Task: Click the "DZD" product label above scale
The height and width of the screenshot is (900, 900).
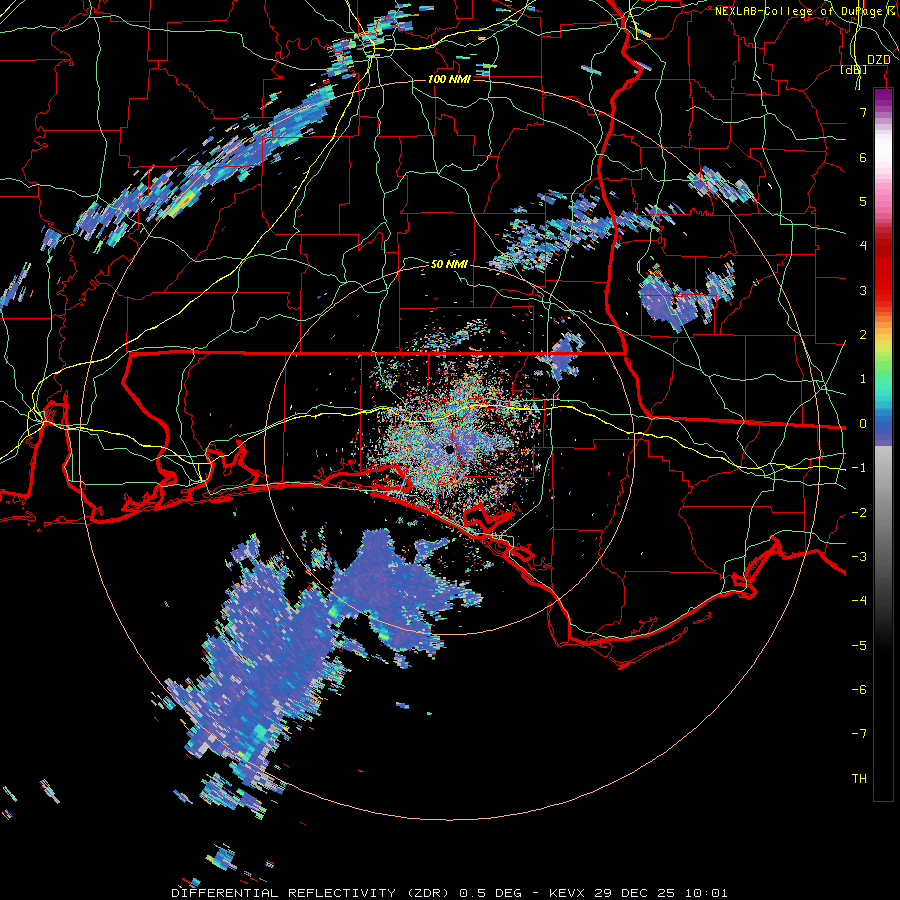Action: tap(878, 60)
